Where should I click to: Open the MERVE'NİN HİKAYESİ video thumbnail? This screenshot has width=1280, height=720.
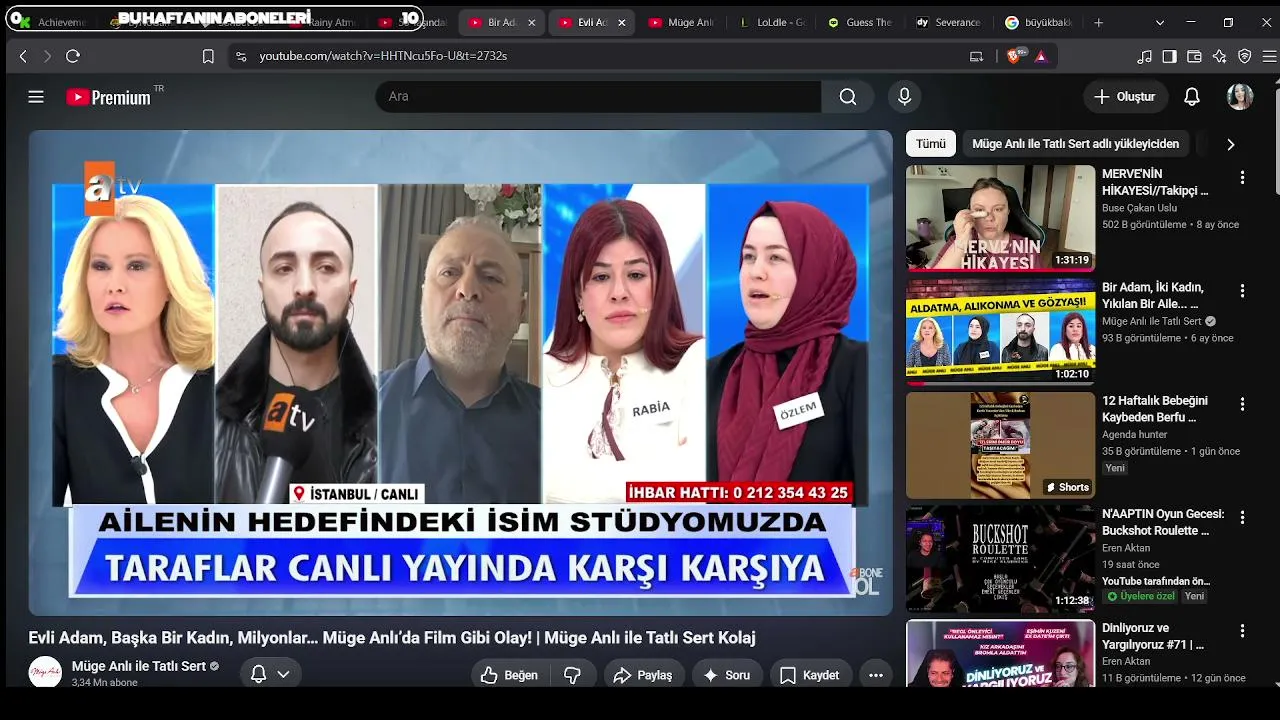tap(1000, 218)
